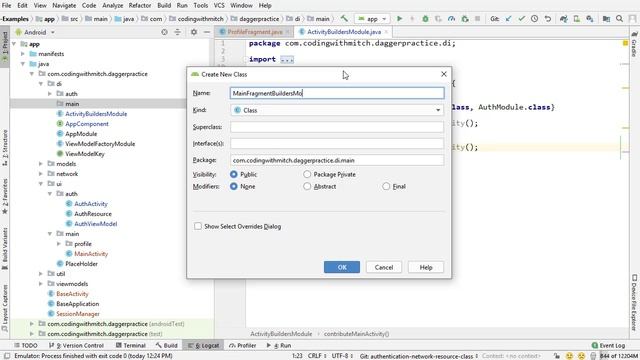Screen dimensions: 640x360
Task: Click OK in Create New Class dialog
Action: pyautogui.click(x=342, y=267)
